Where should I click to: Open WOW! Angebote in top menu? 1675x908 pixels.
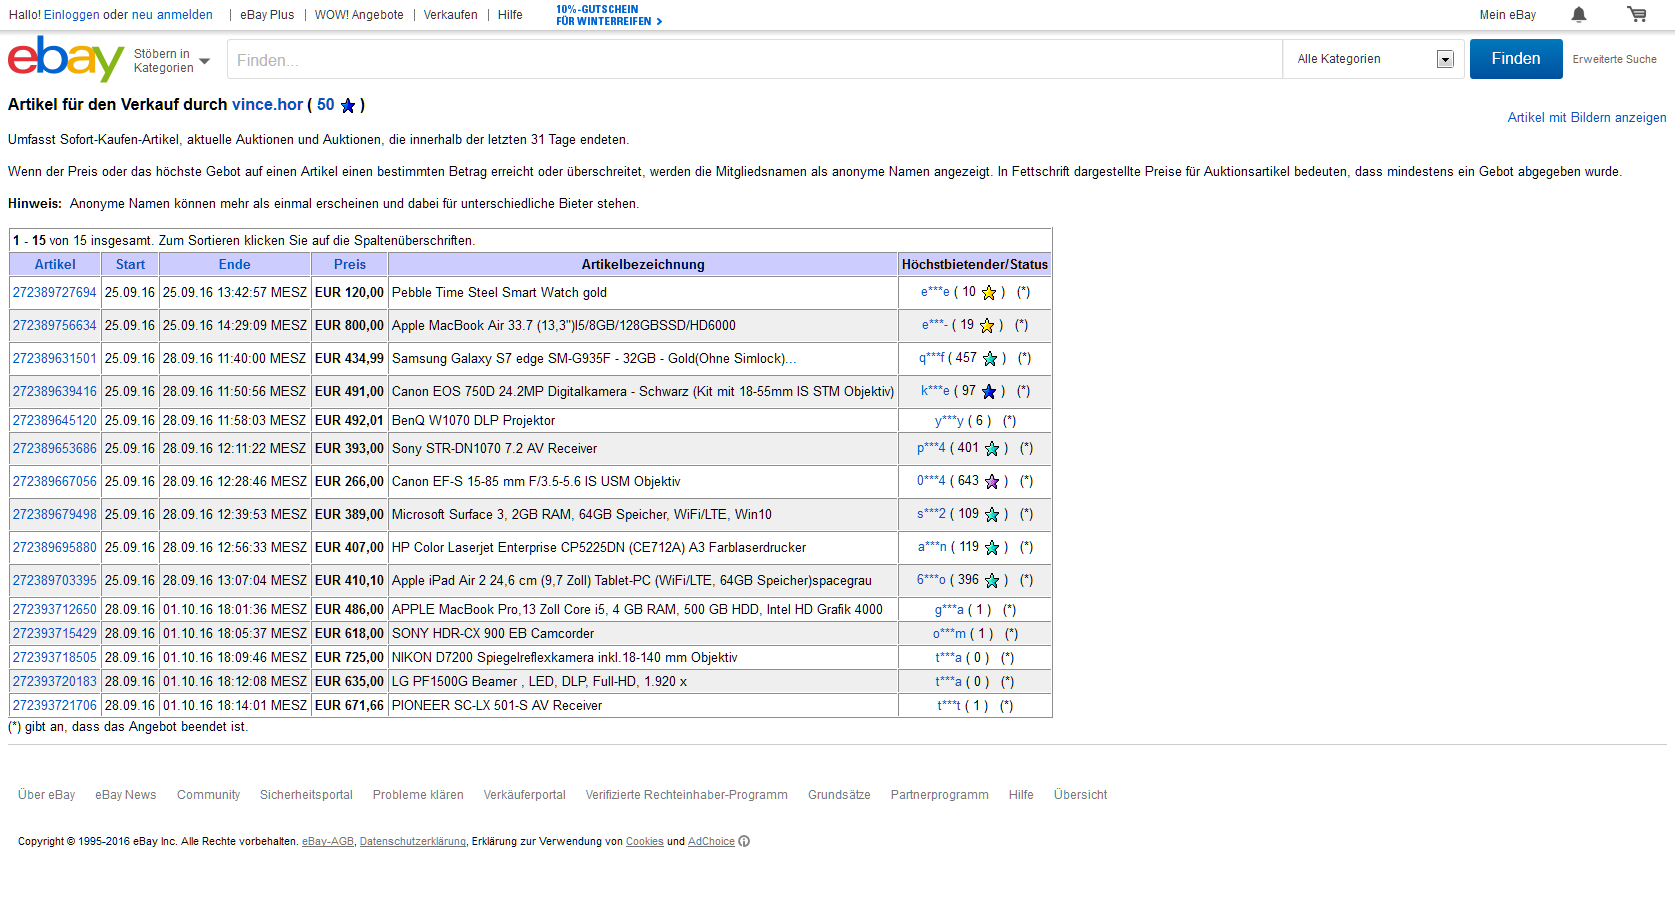(359, 15)
